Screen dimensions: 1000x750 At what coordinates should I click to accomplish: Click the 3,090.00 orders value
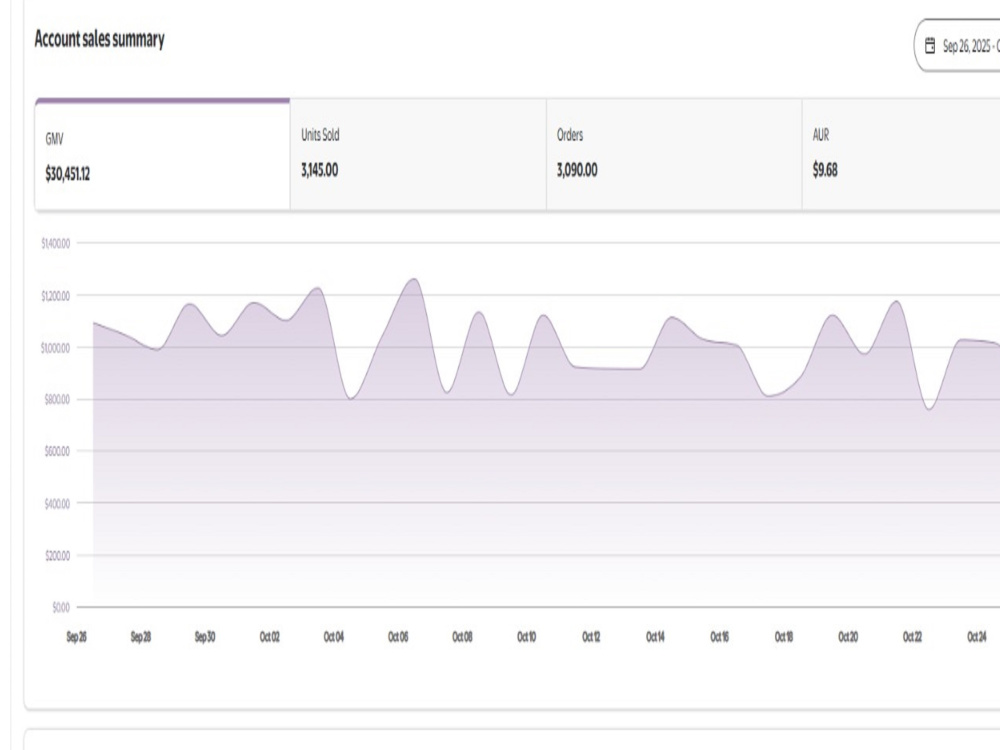pyautogui.click(x=577, y=170)
